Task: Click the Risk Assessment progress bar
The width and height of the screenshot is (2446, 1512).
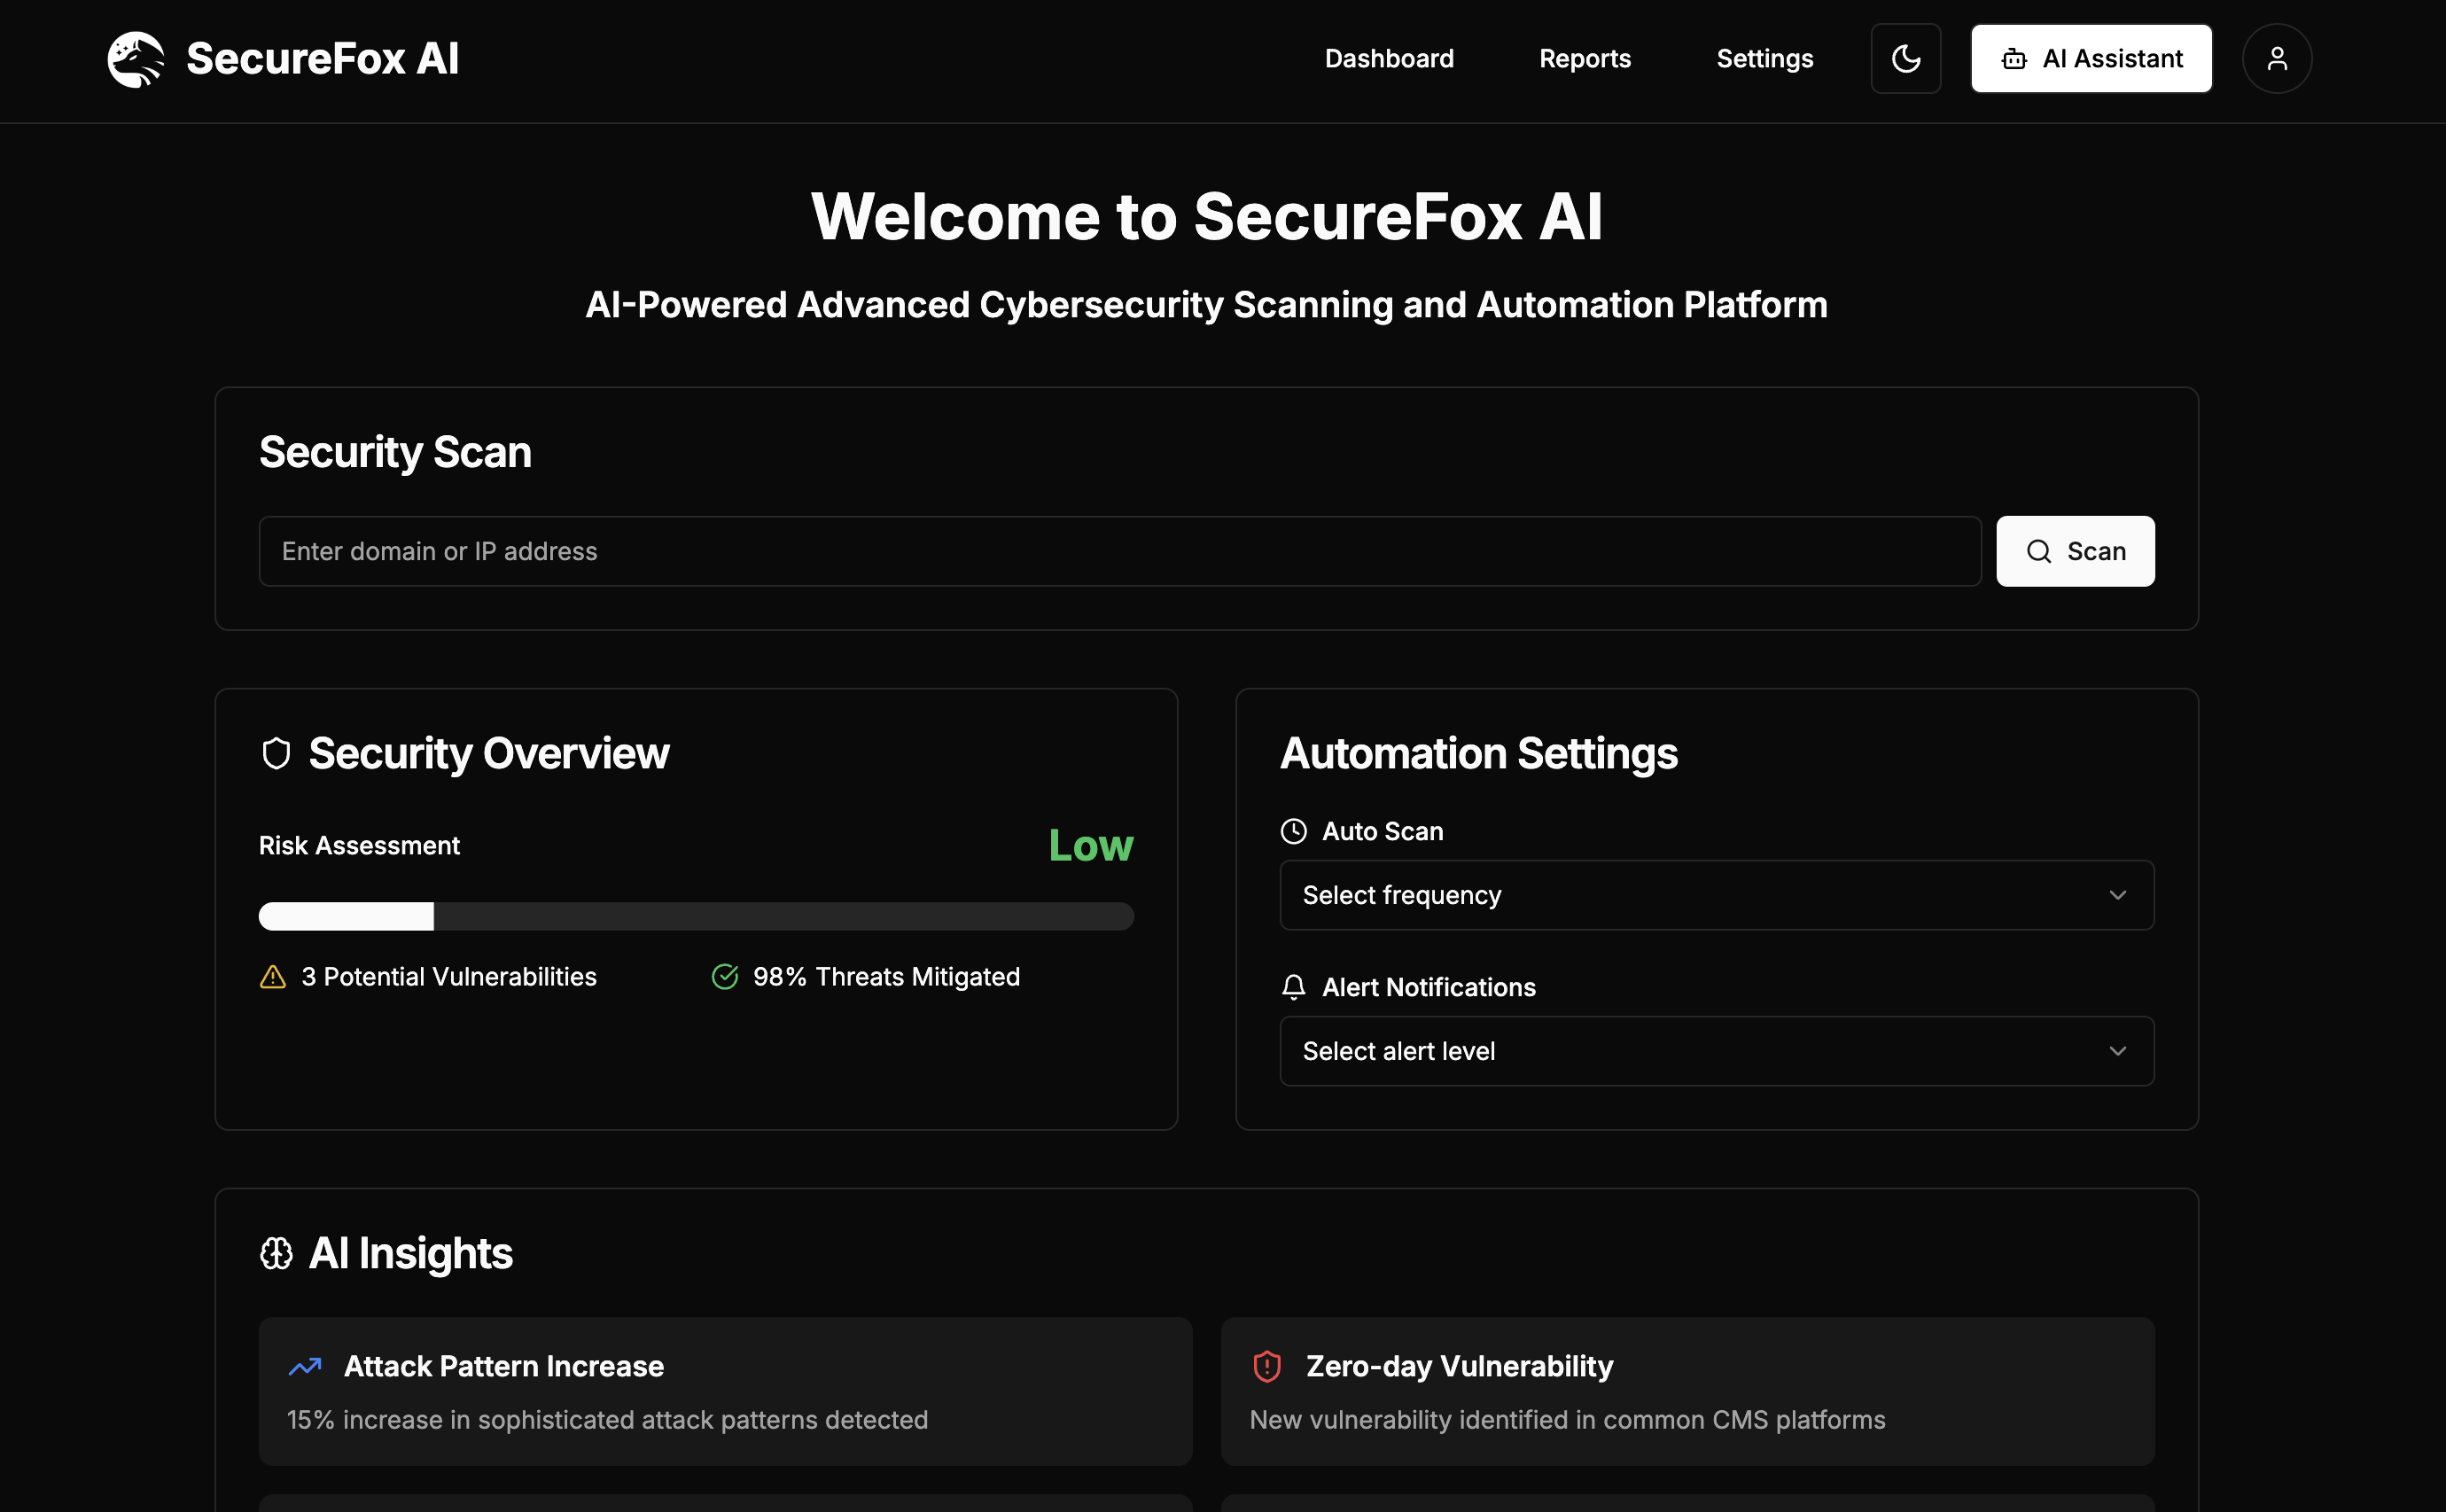Action: 696,916
